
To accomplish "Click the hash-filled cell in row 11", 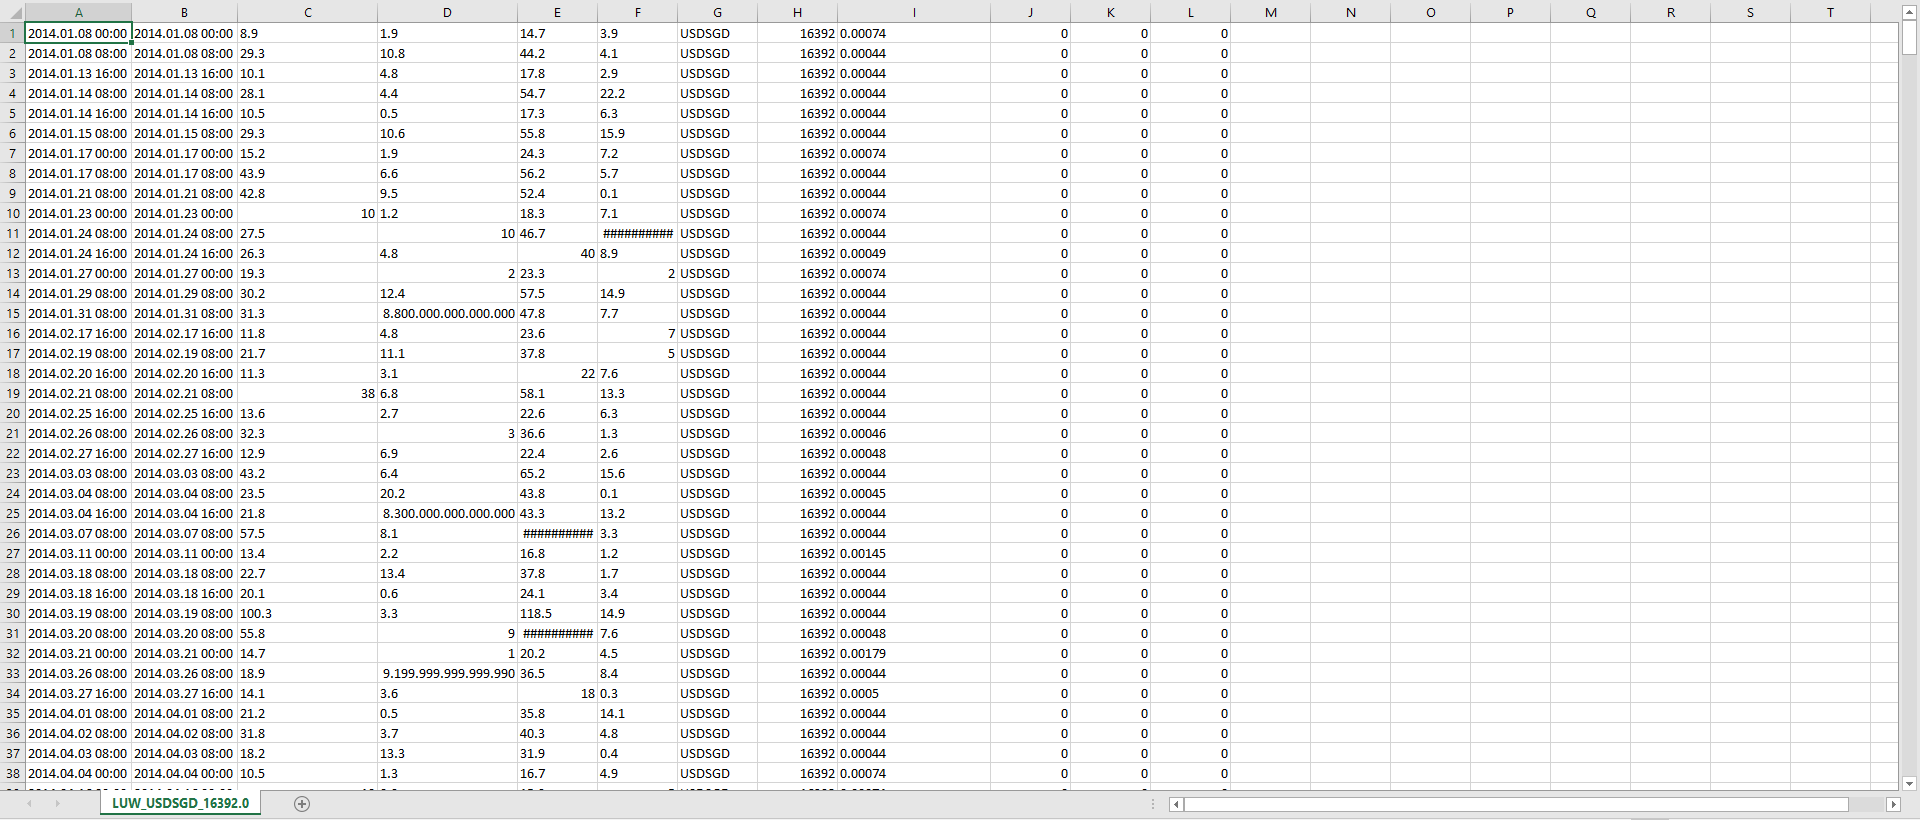I will click(x=637, y=233).
